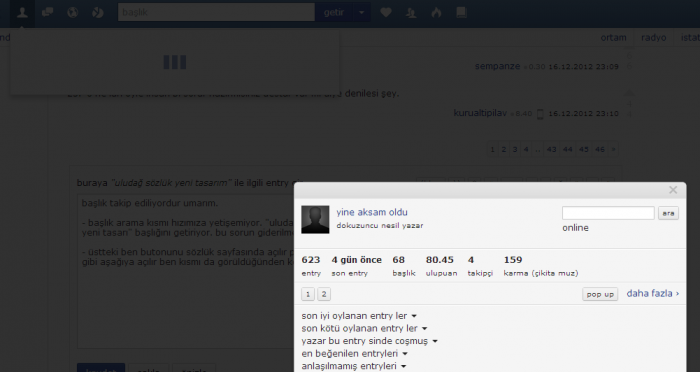Image resolution: width=700 pixels, height=372 pixels.
Task: Close the user profile popup
Action: coord(673,190)
